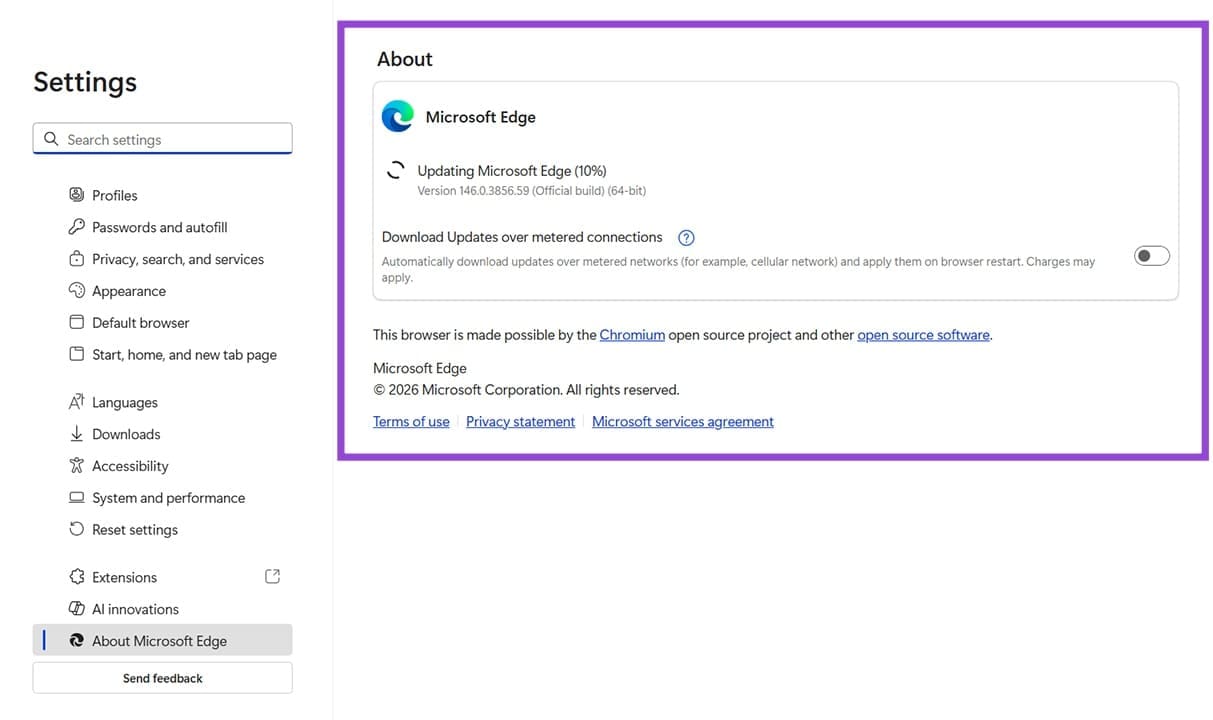
Task: Go to Start, home, and new tab page
Action: (x=184, y=355)
